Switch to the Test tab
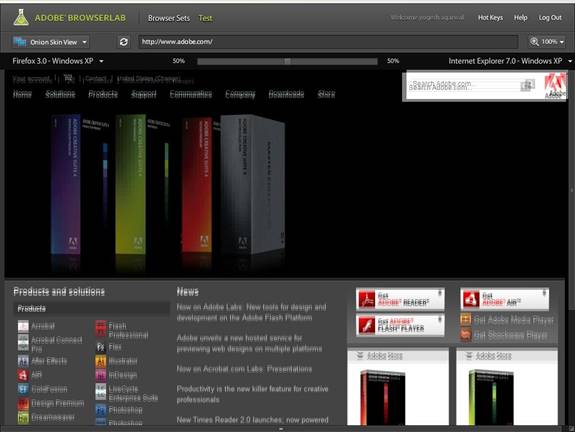Screen dimensions: 575x432 click(205, 18)
